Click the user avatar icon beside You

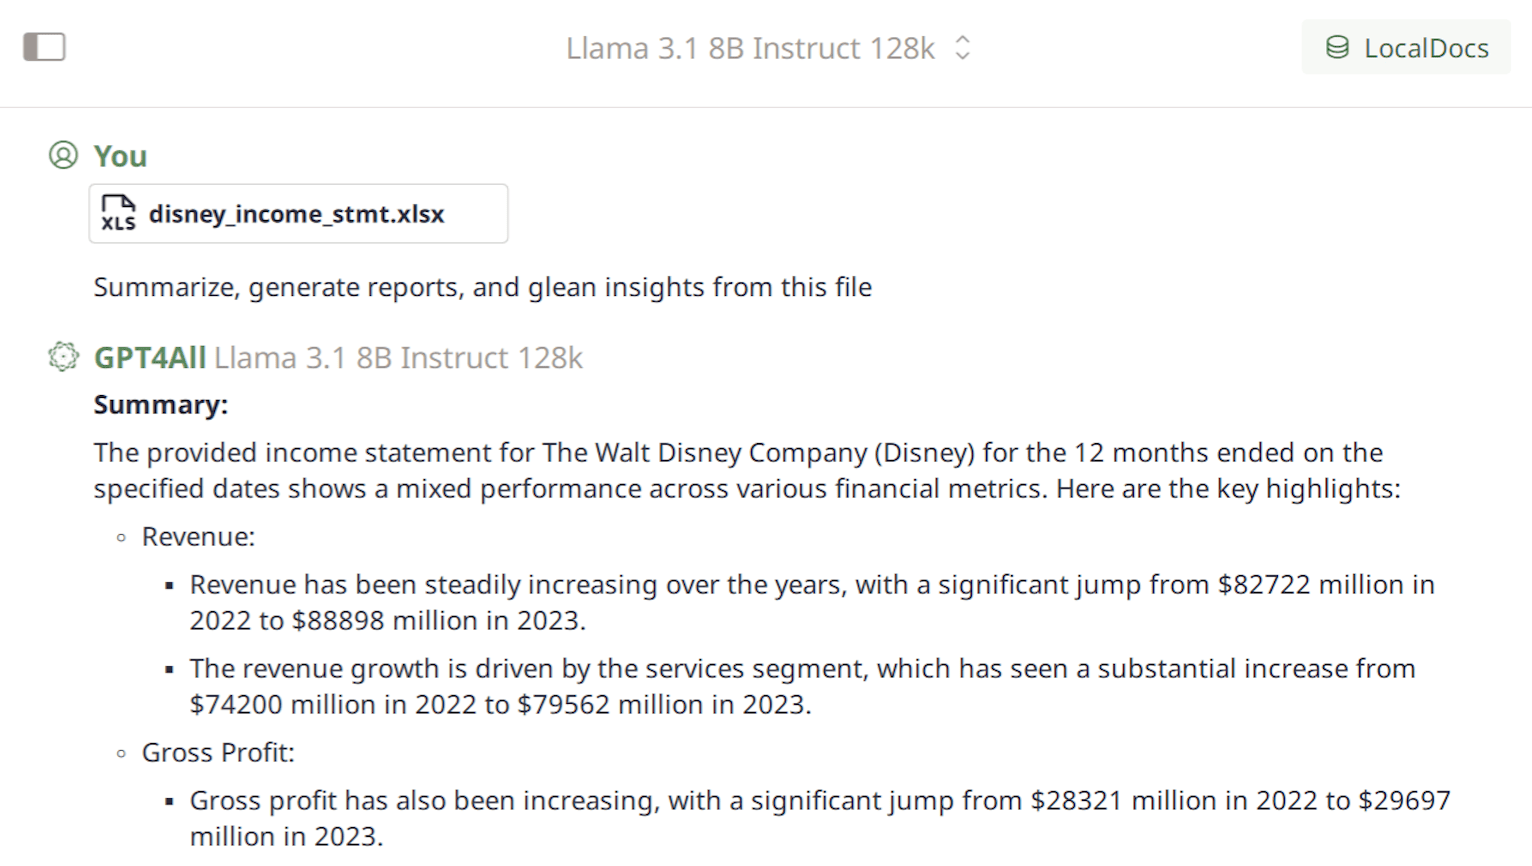coord(63,155)
